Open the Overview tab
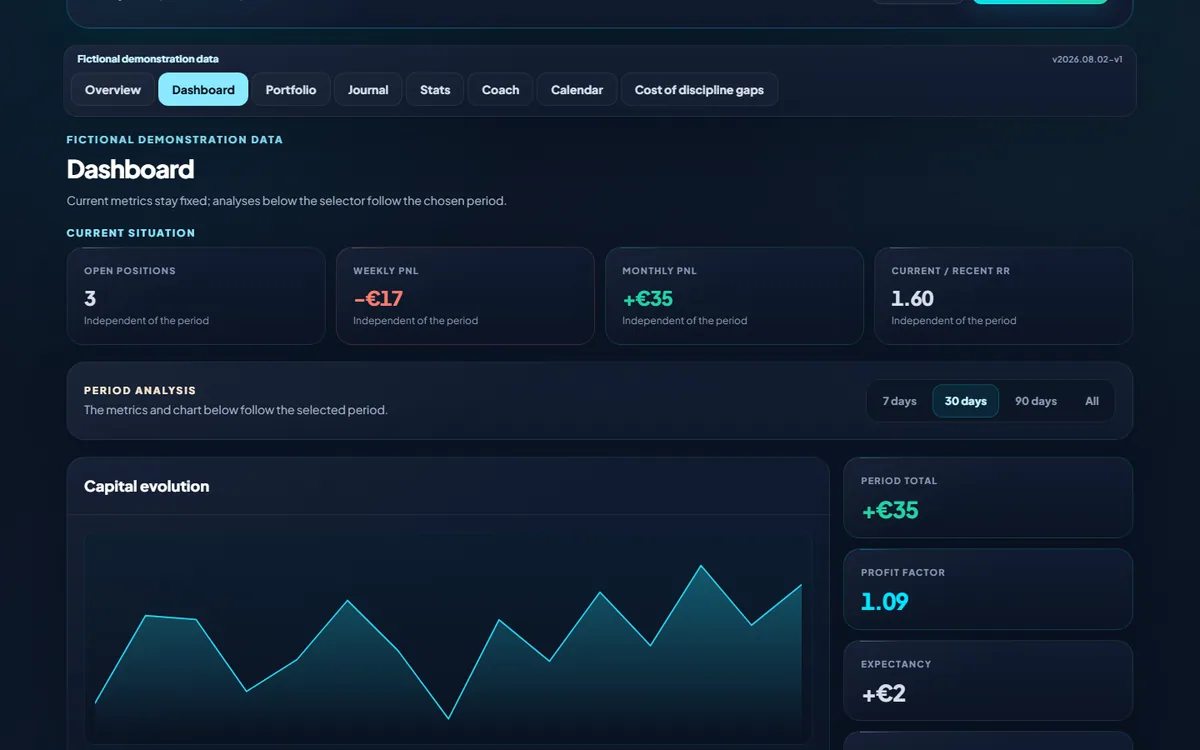 coord(113,90)
